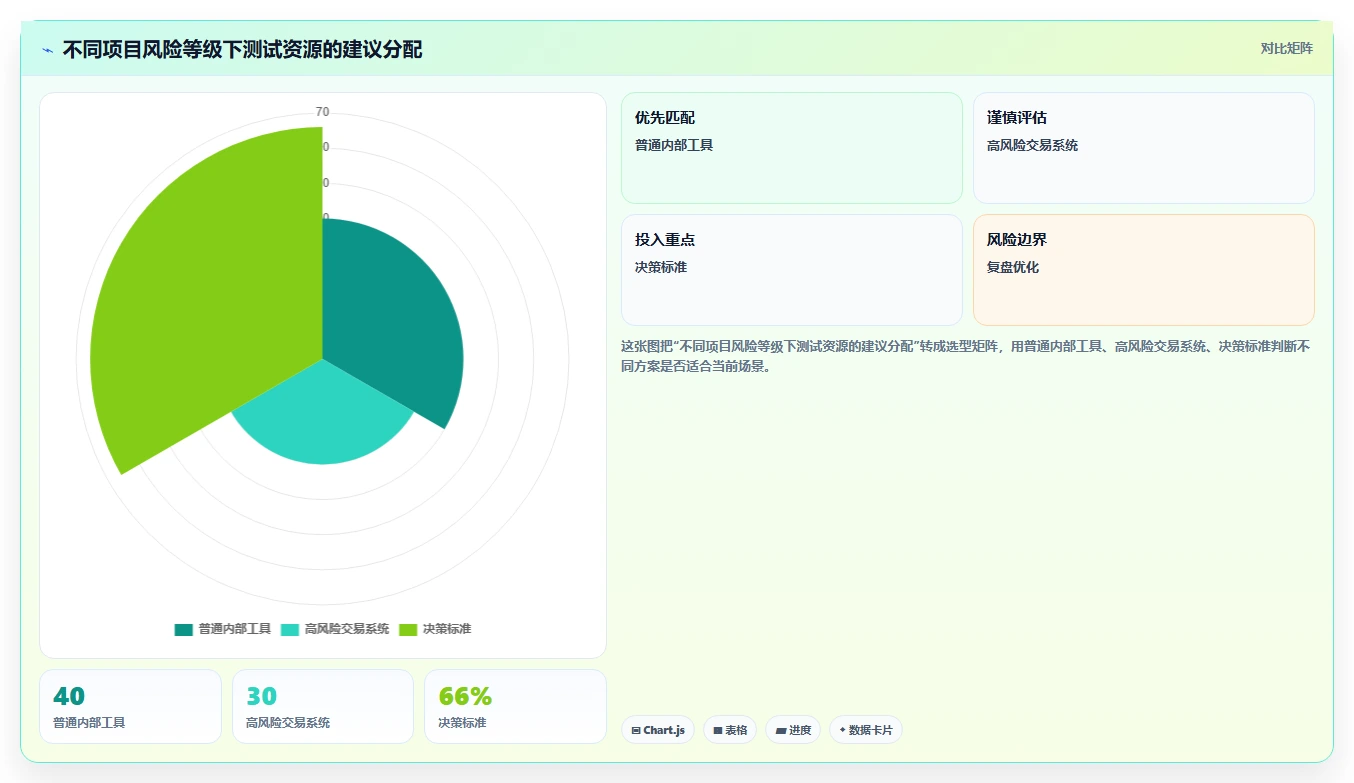
Task: Click the 40 普通内部工具 stat card
Action: point(130,706)
